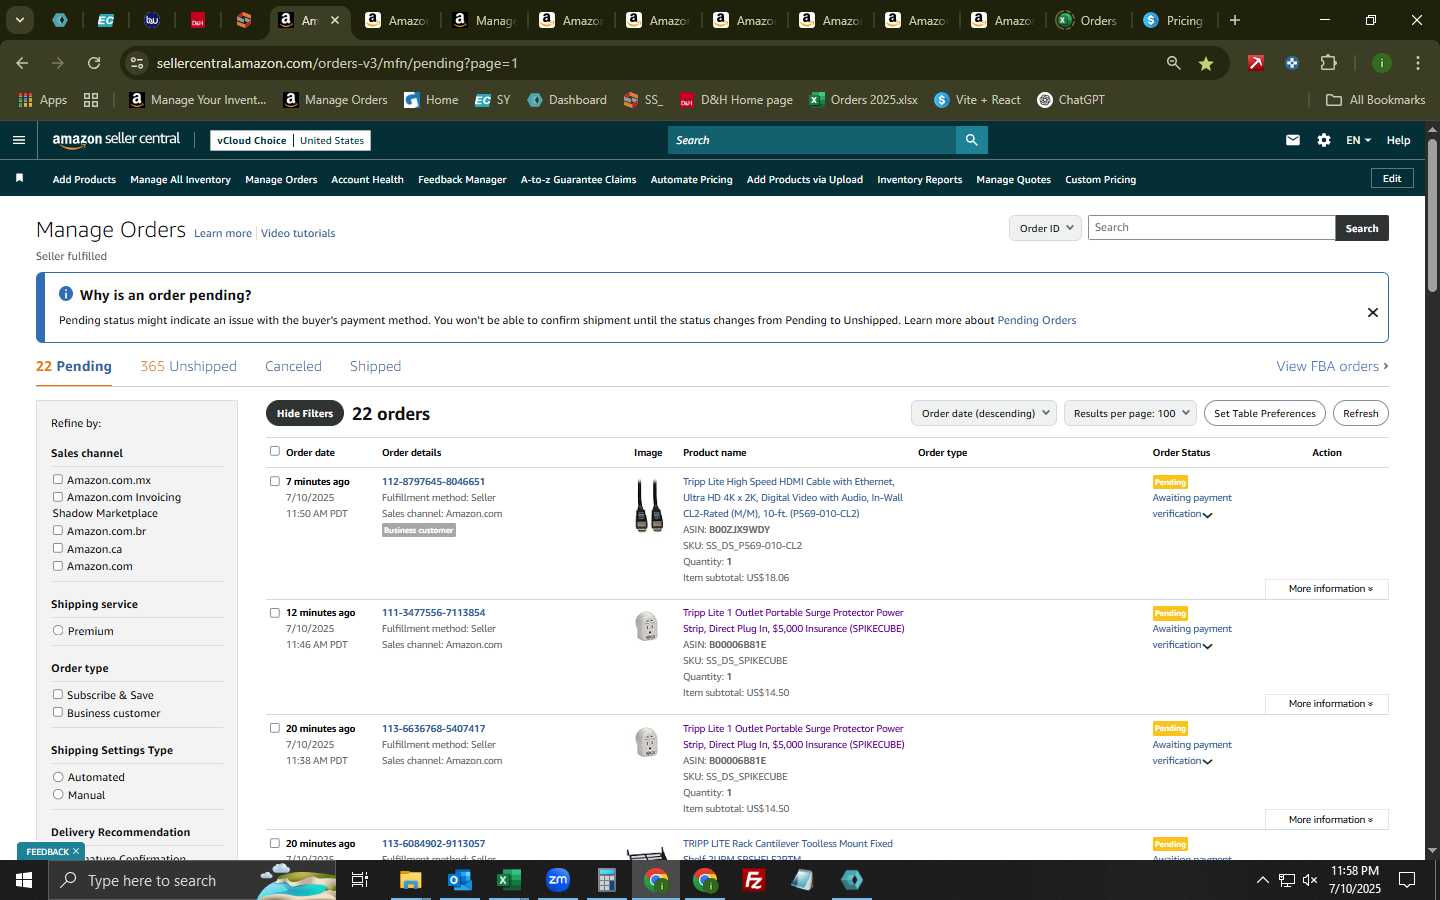Click the bookmark flag icon in nav bar
1440x900 pixels.
point(19,178)
